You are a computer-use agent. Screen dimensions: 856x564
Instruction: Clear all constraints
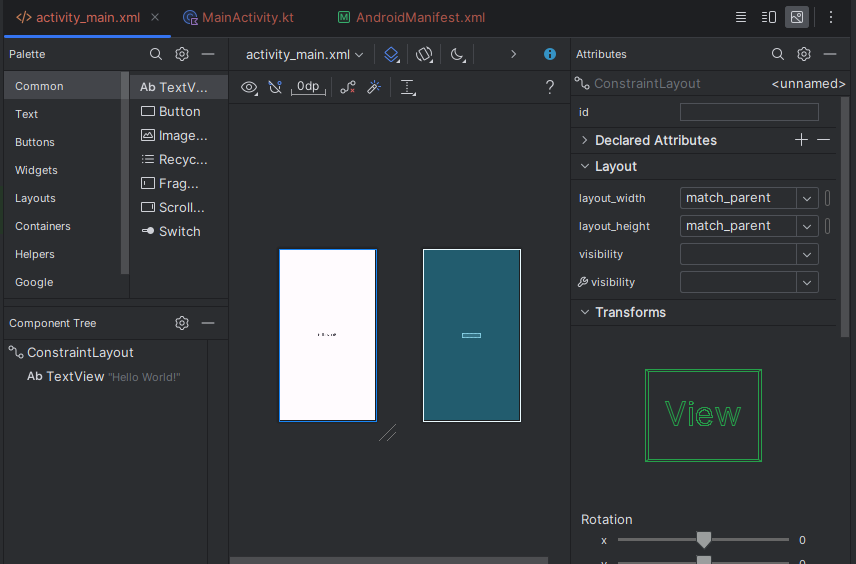click(x=348, y=87)
